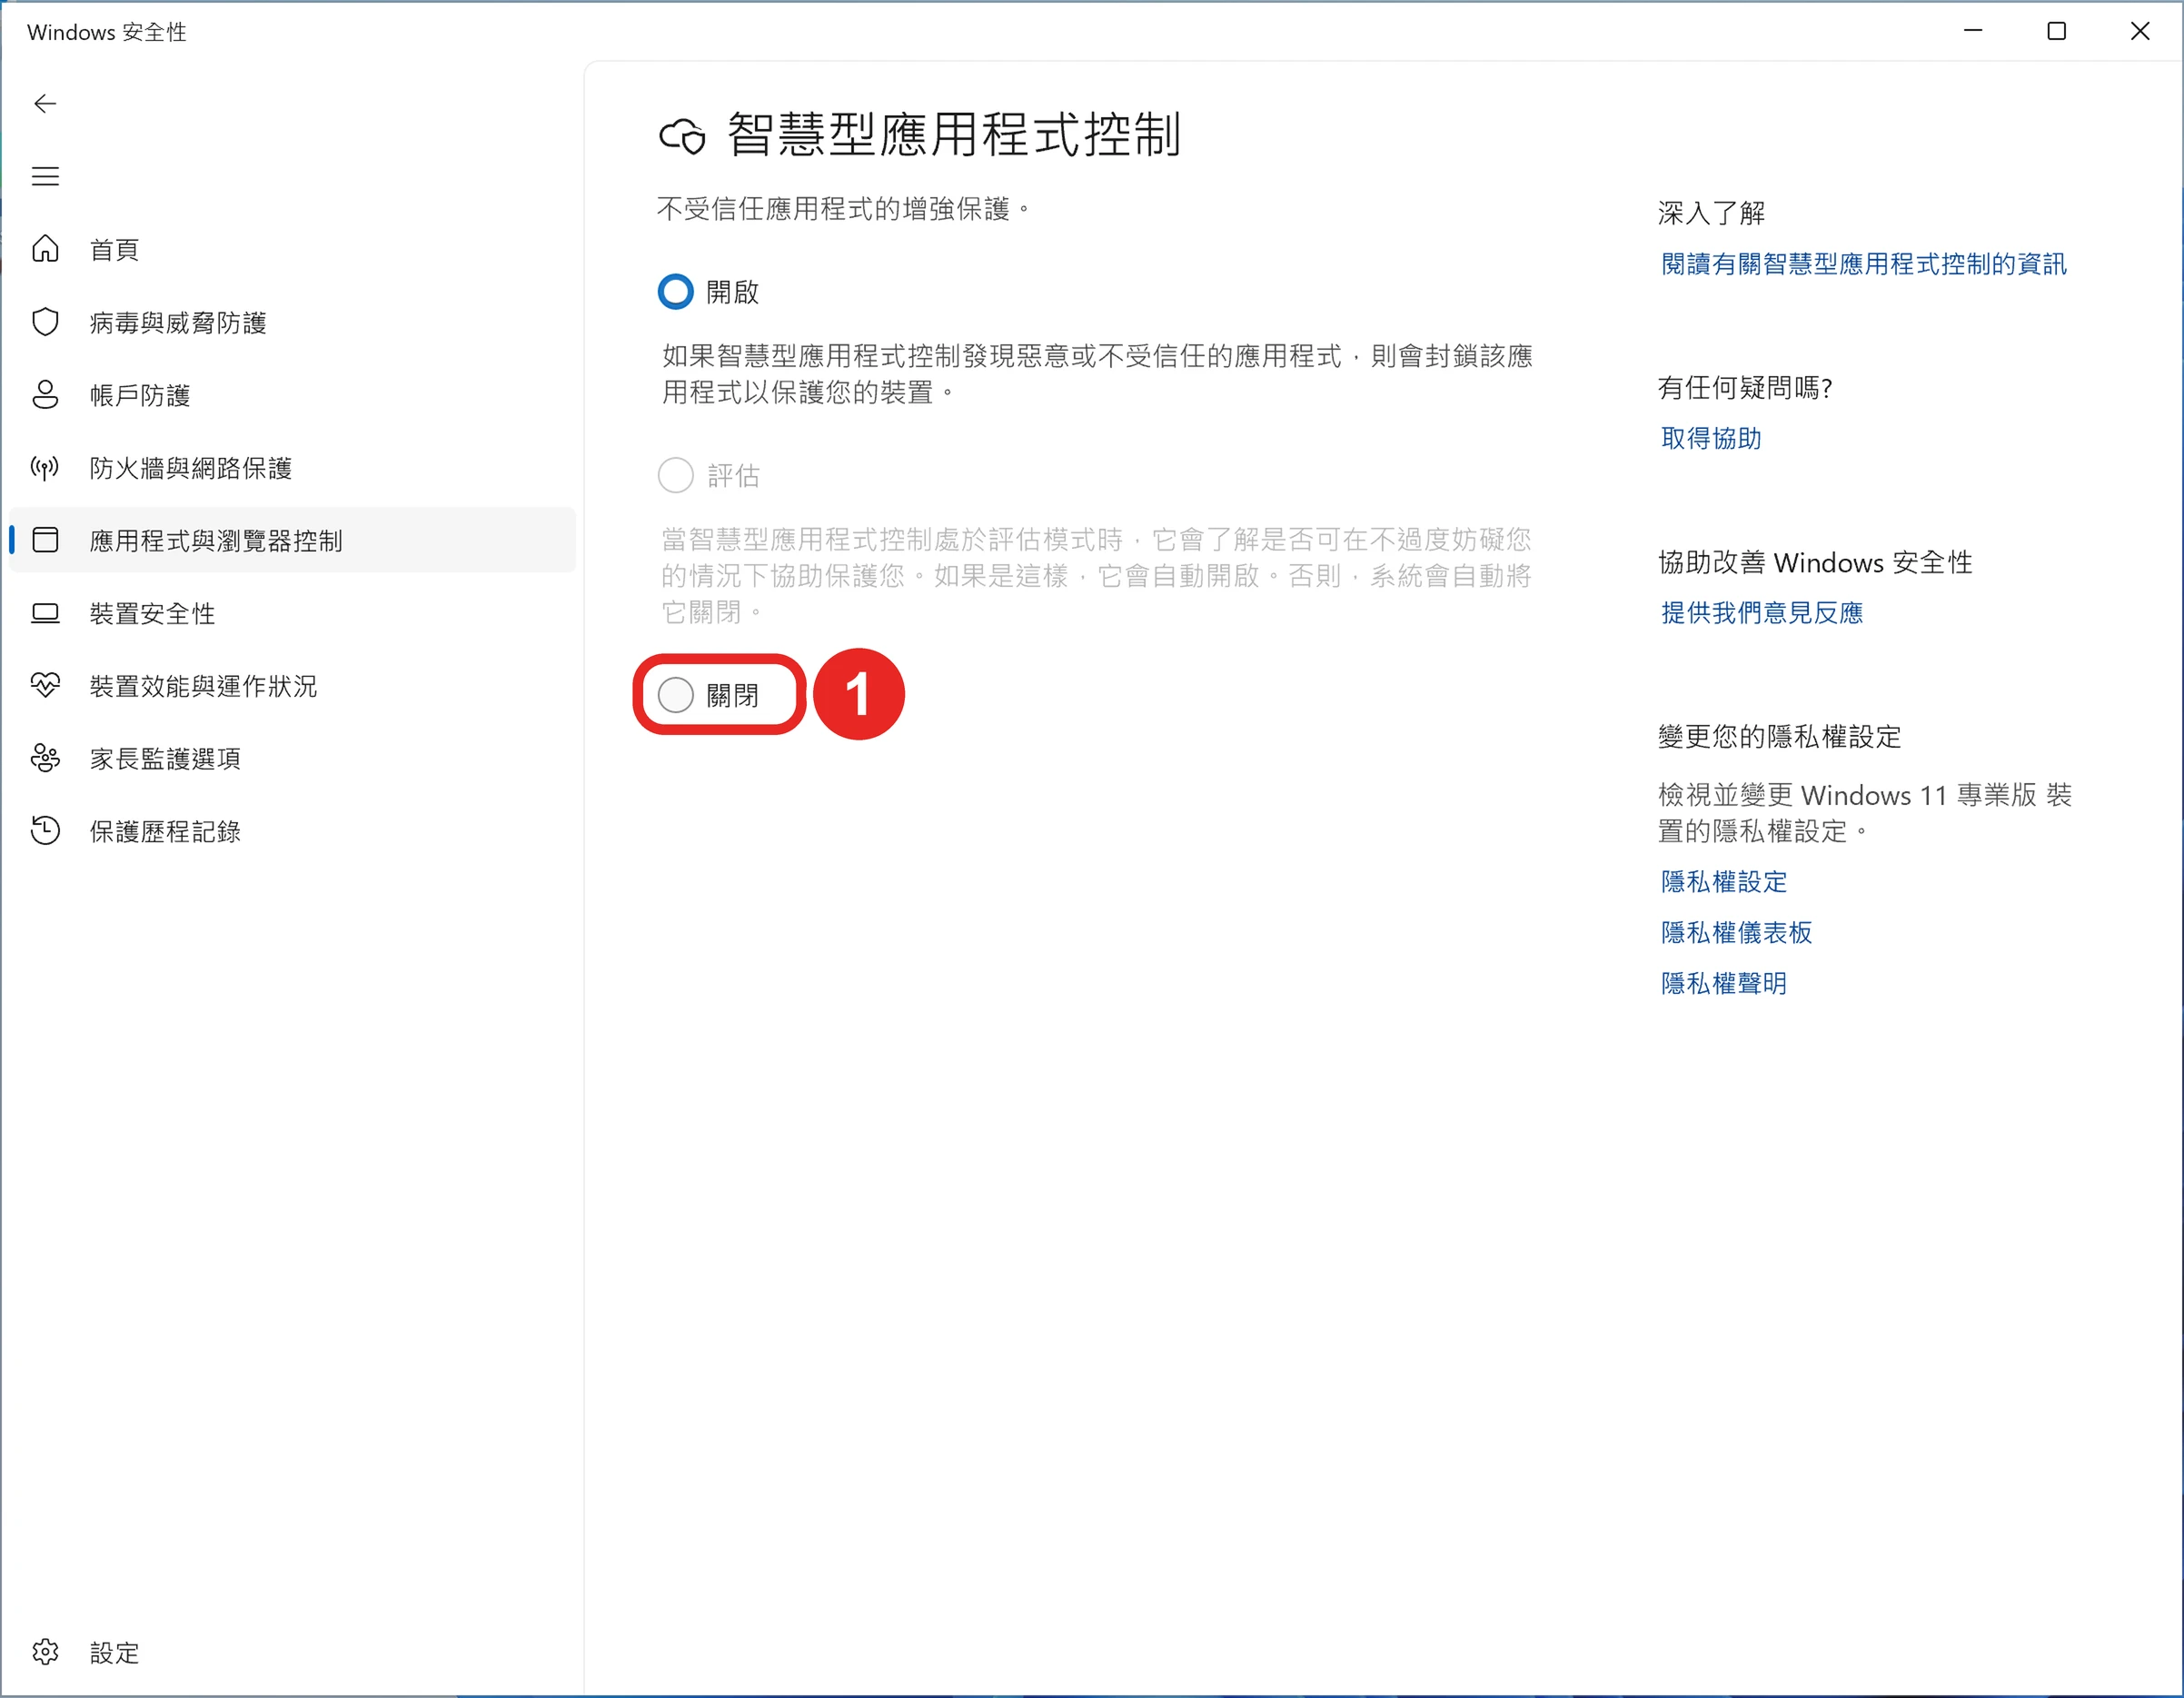
Task: Select the 開啟 radio button
Action: coord(676,292)
